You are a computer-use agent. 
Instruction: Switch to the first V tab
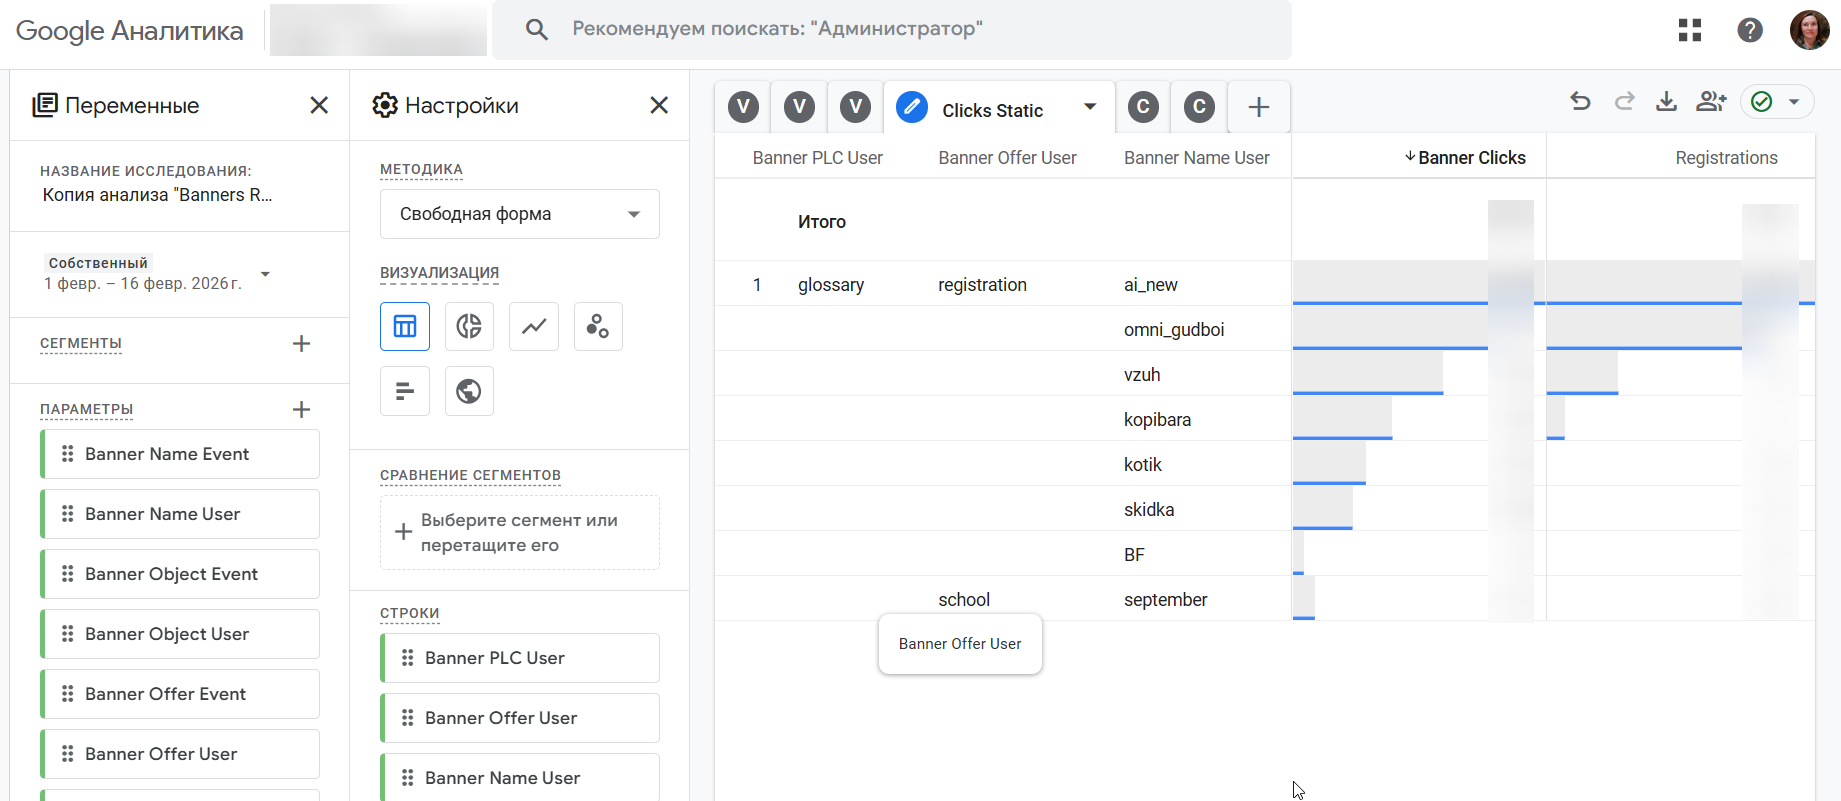(x=743, y=107)
